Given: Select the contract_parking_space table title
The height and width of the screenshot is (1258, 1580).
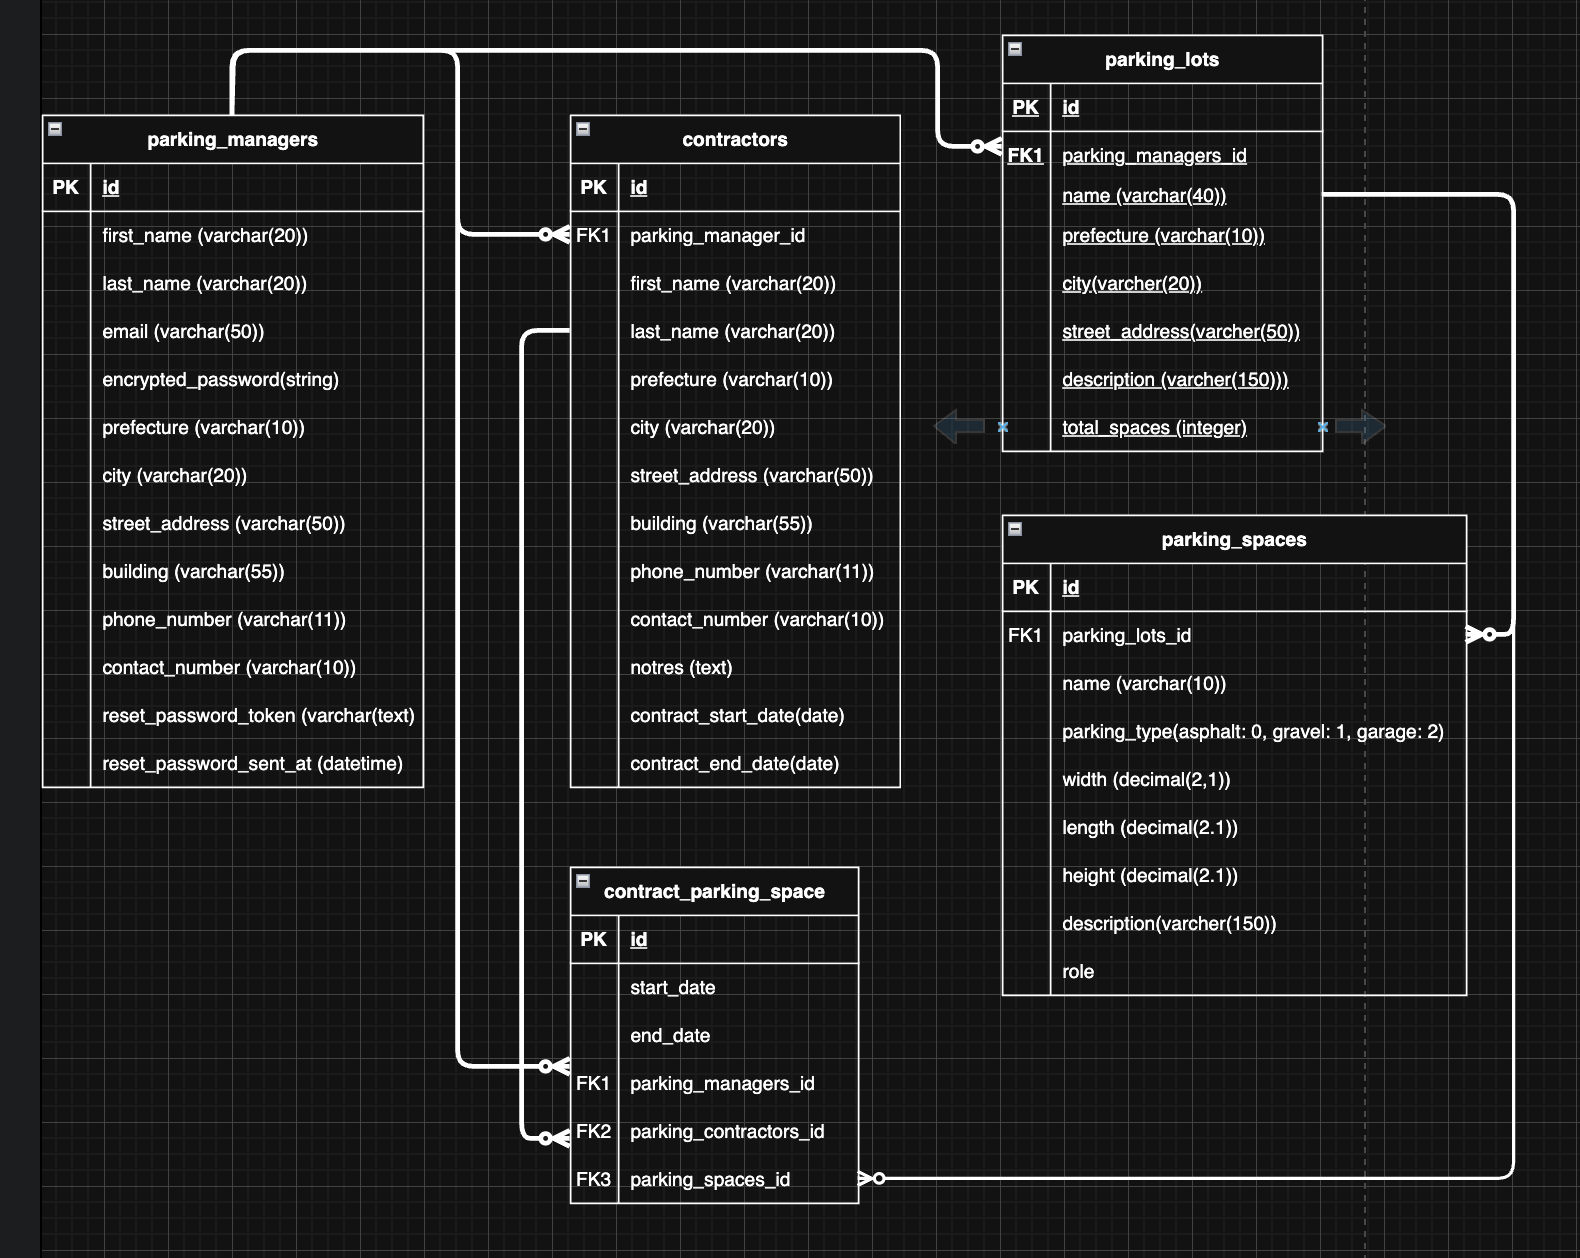Looking at the screenshot, I should click(x=714, y=892).
